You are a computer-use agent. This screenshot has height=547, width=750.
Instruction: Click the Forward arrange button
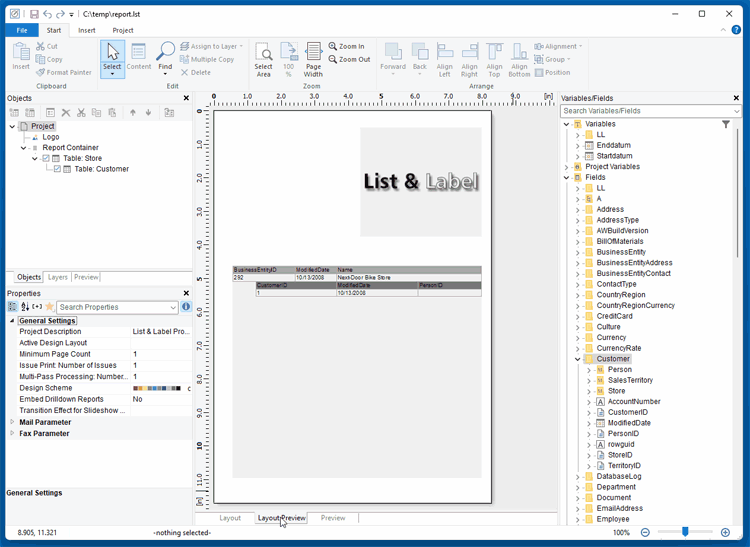tap(393, 60)
